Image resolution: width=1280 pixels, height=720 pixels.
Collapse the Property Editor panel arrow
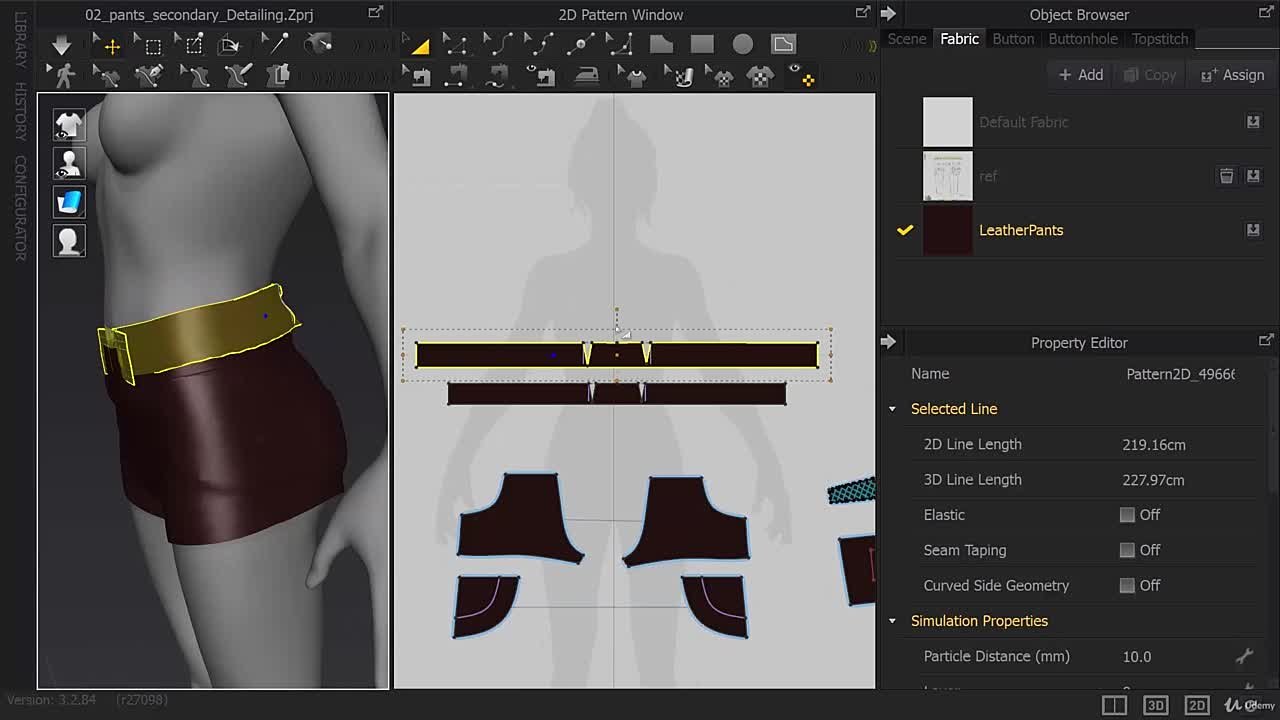point(888,342)
